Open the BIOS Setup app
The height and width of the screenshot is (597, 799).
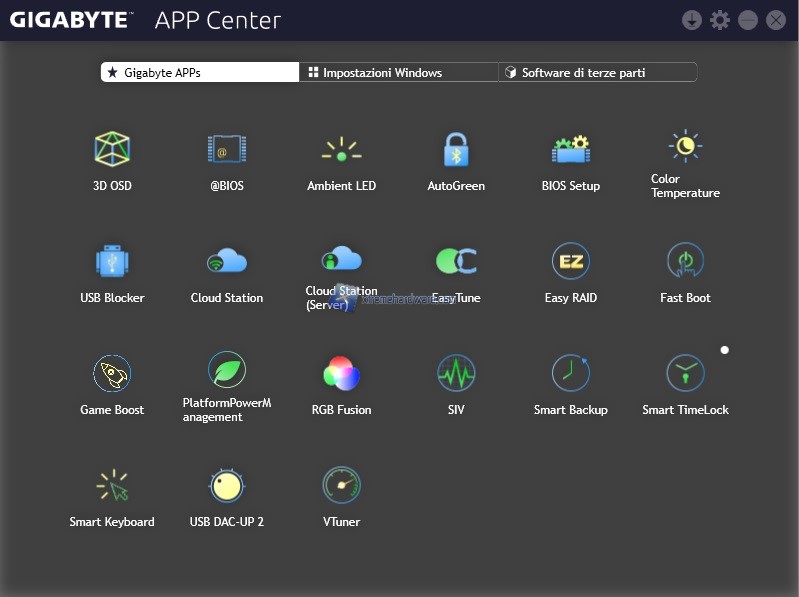(570, 150)
